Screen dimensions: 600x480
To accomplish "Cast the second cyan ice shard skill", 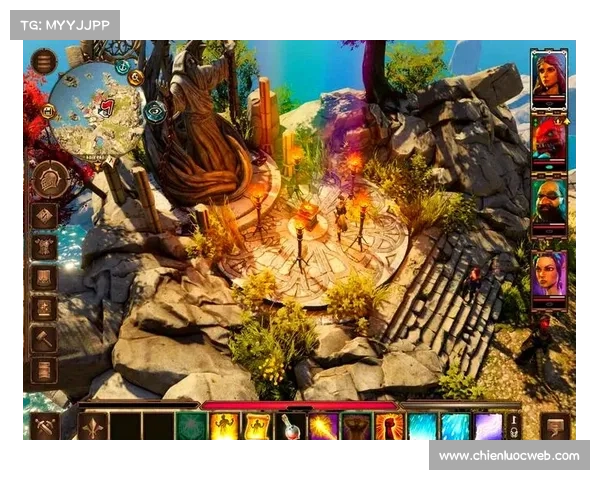I will (x=455, y=426).
